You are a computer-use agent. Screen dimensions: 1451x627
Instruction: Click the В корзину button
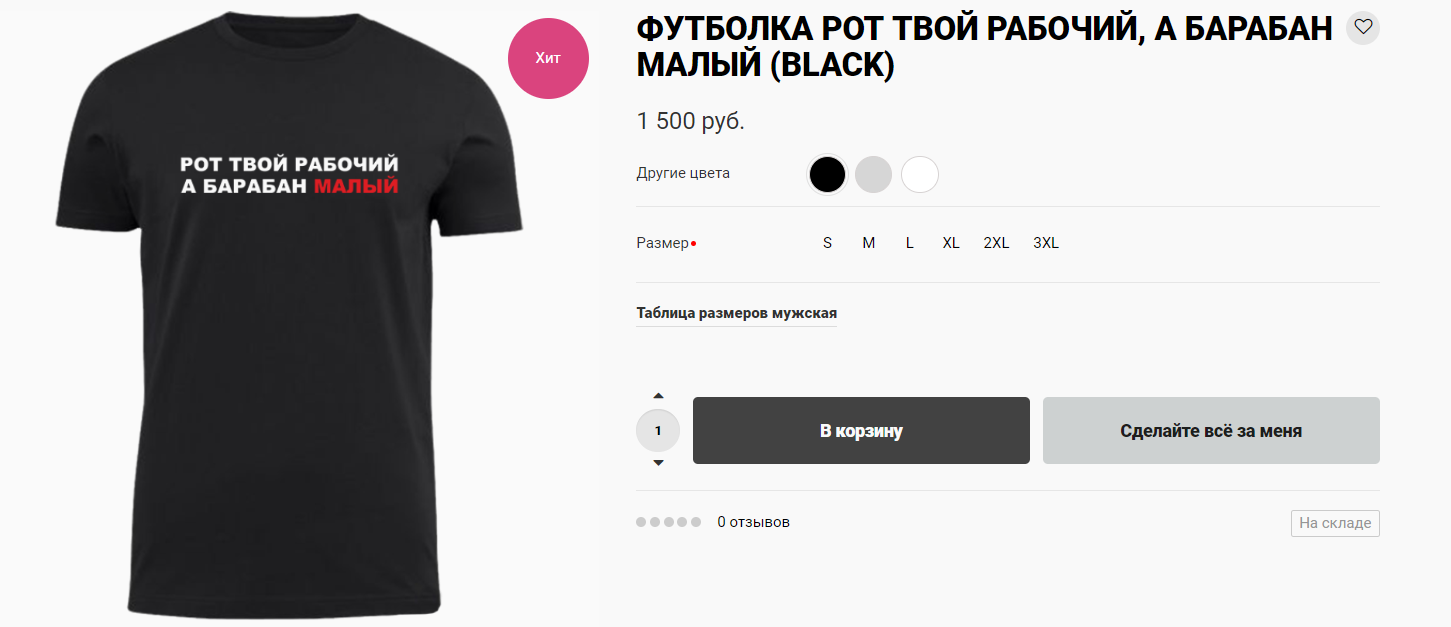[861, 431]
